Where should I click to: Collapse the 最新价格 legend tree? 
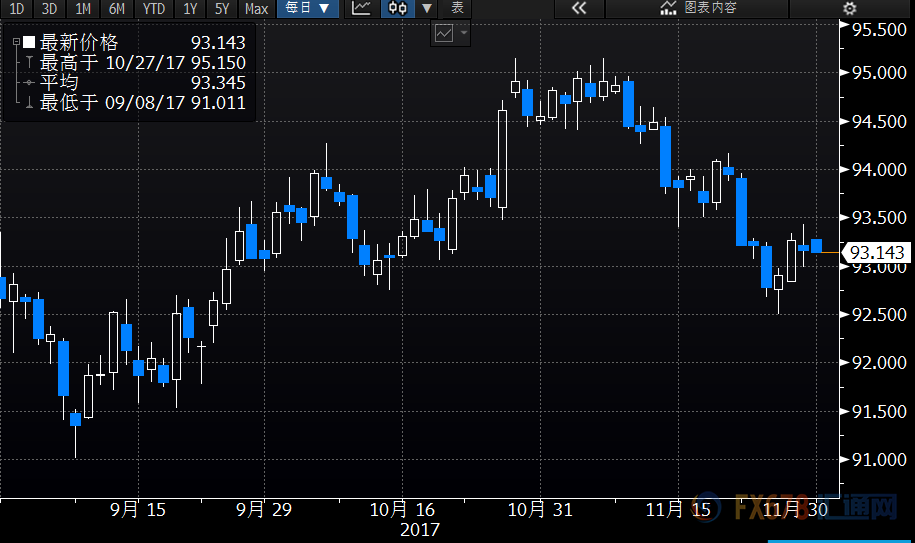tap(16, 43)
